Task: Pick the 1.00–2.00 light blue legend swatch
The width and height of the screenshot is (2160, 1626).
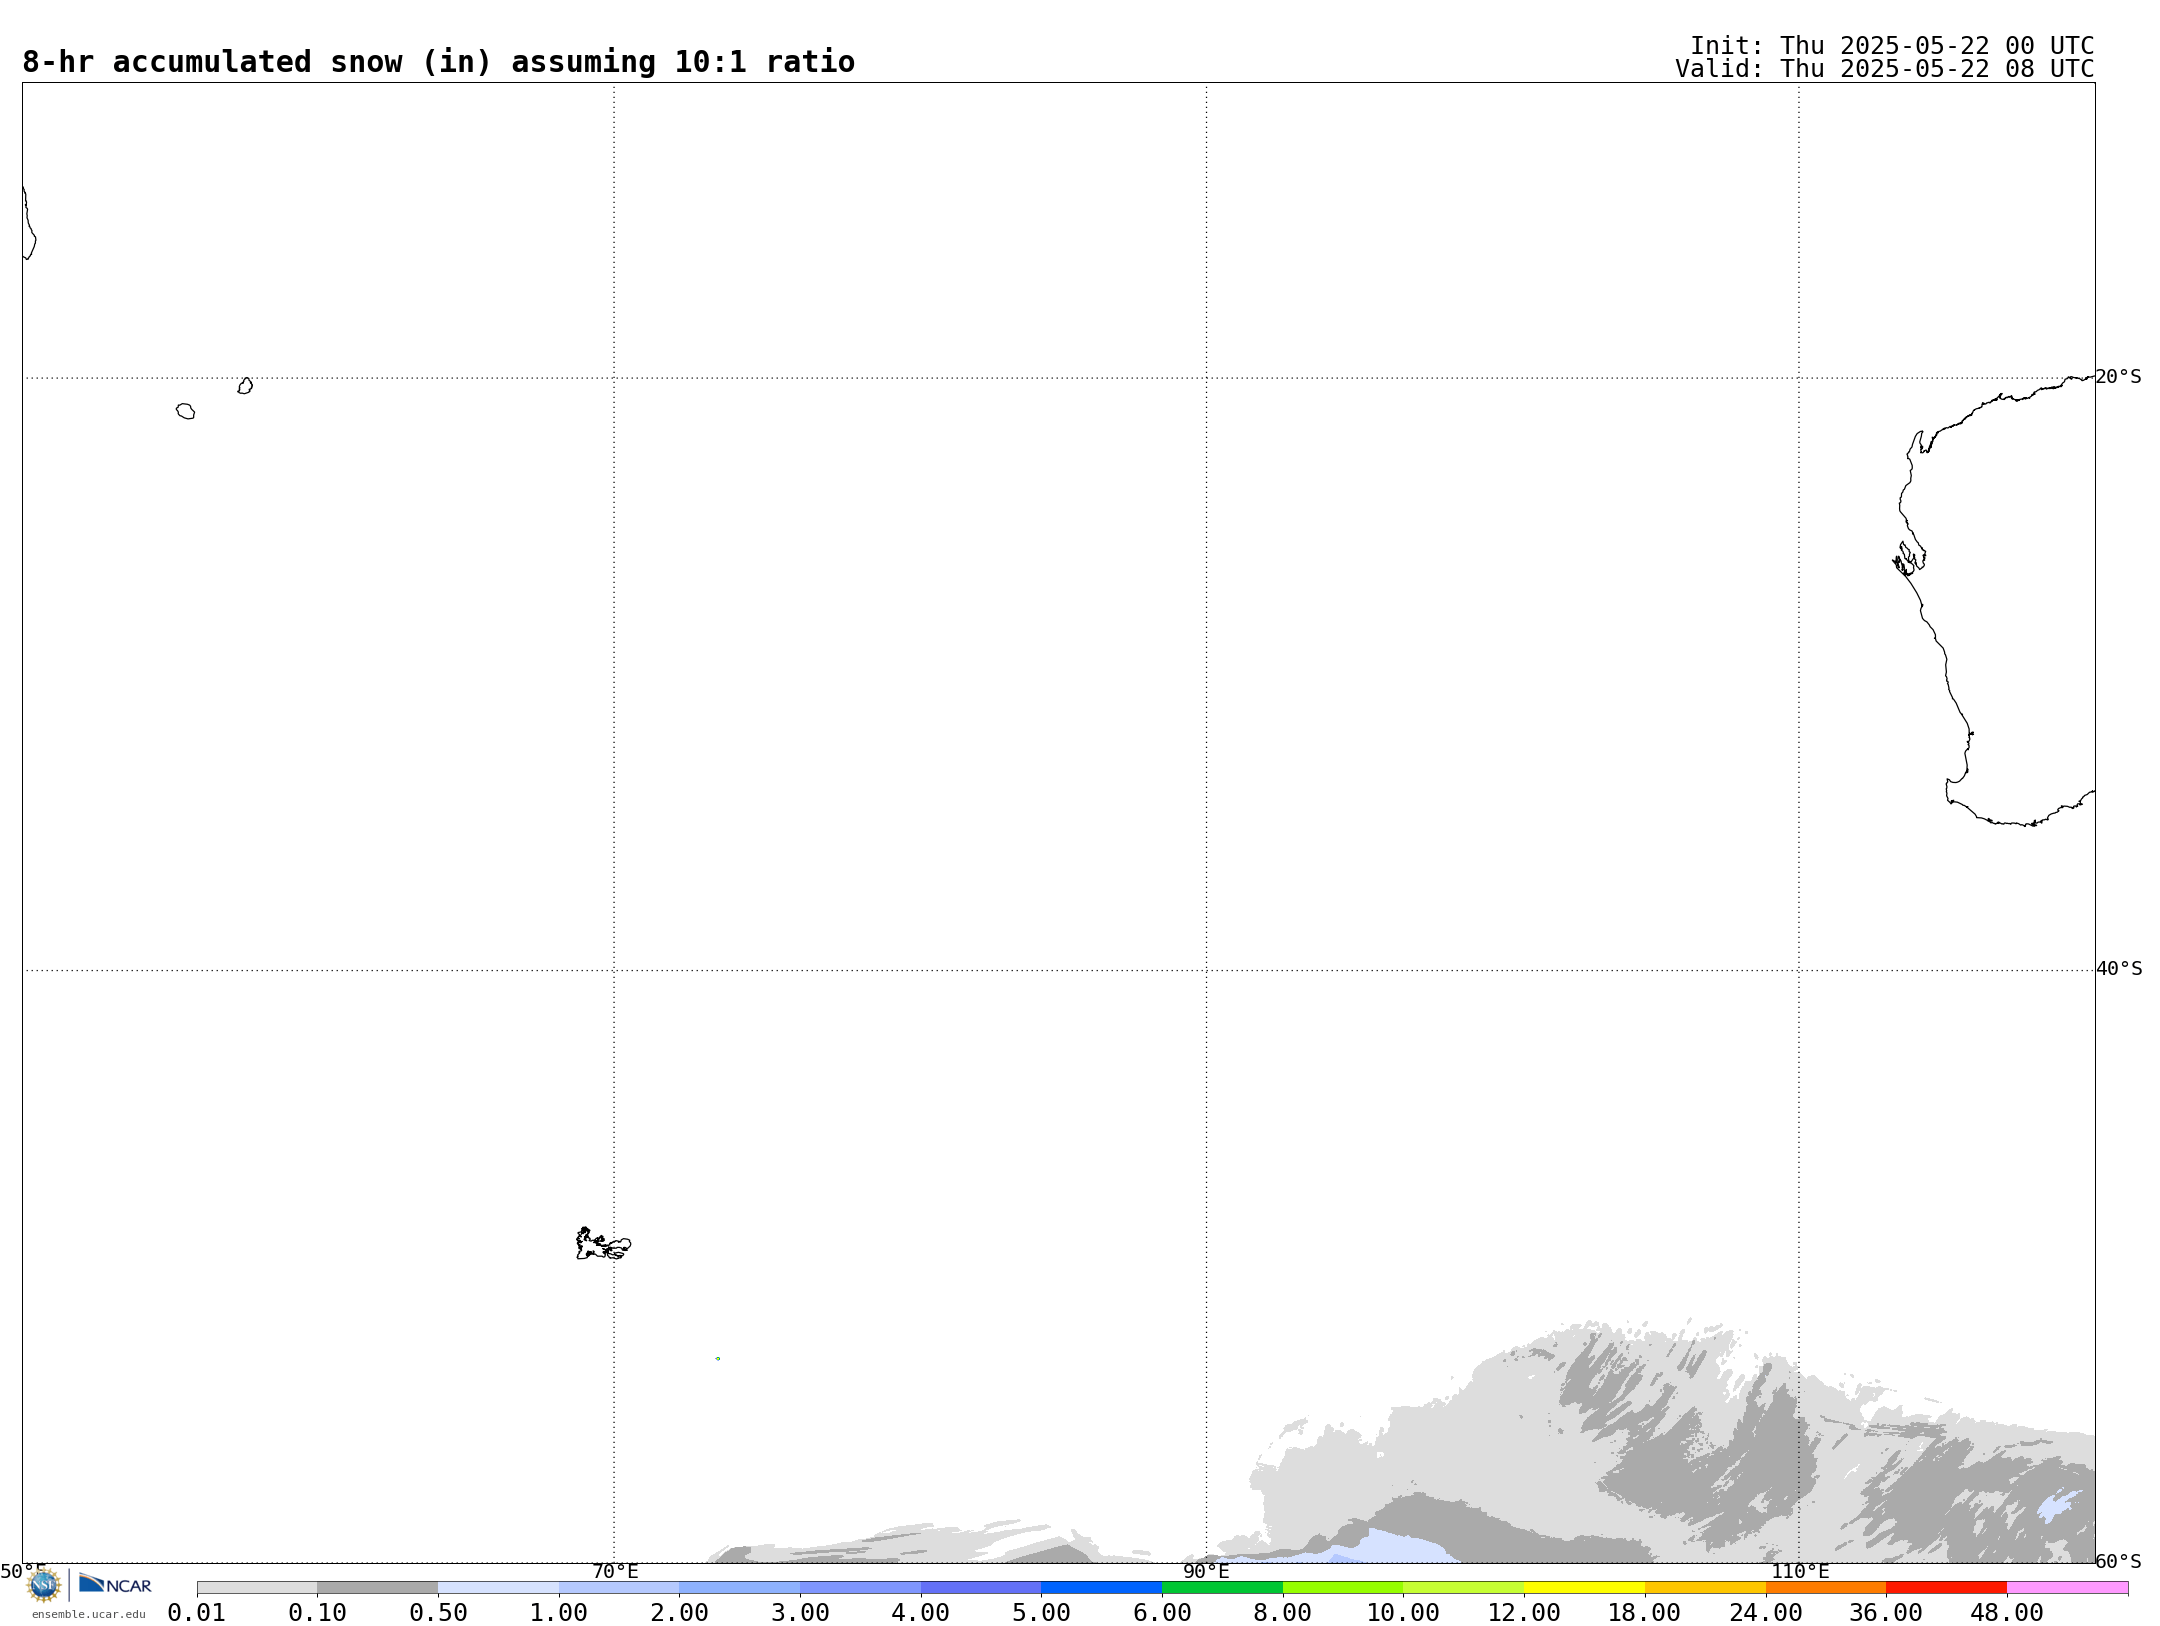Action: pos(619,1588)
